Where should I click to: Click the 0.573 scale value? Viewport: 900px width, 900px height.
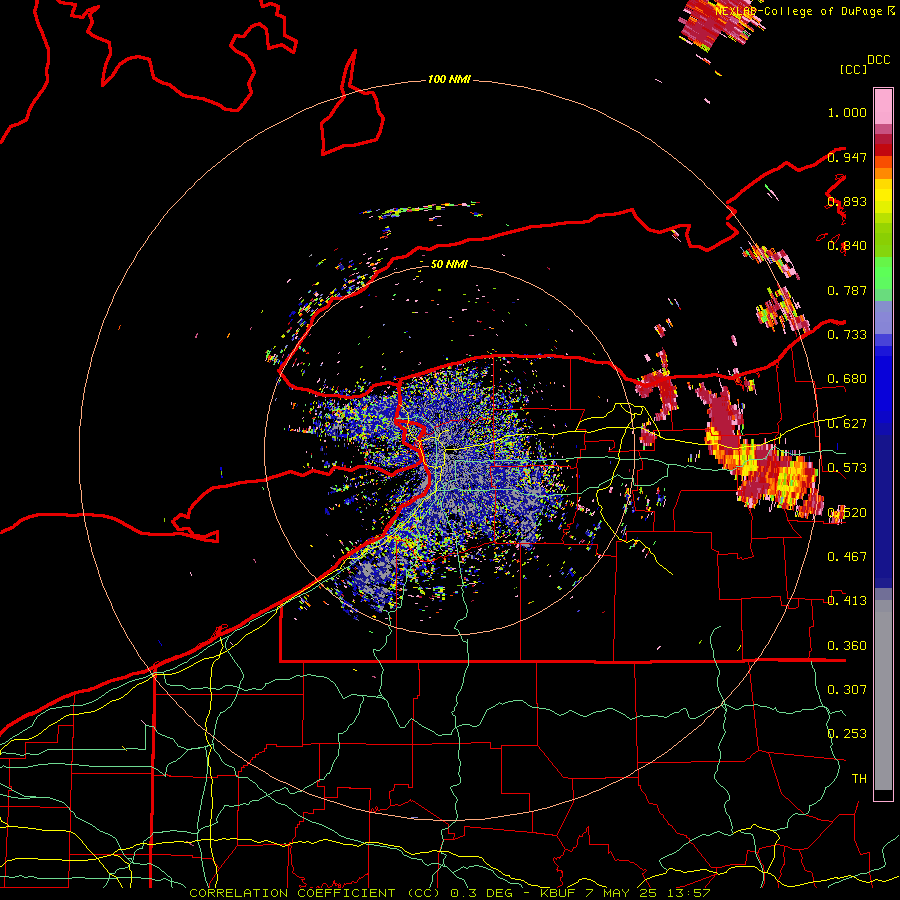coord(847,468)
